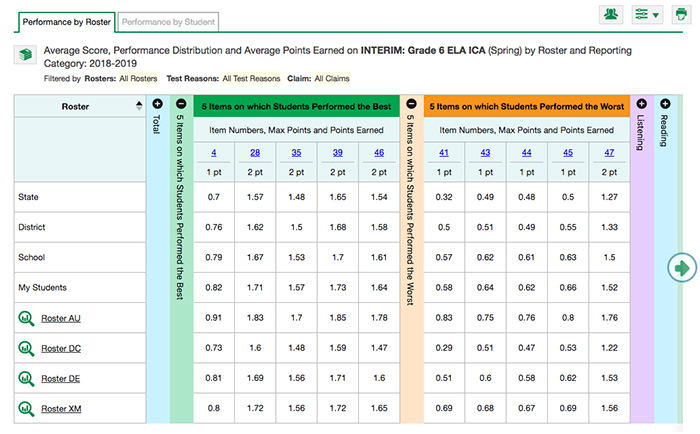Expand the Listening column section

(642, 104)
